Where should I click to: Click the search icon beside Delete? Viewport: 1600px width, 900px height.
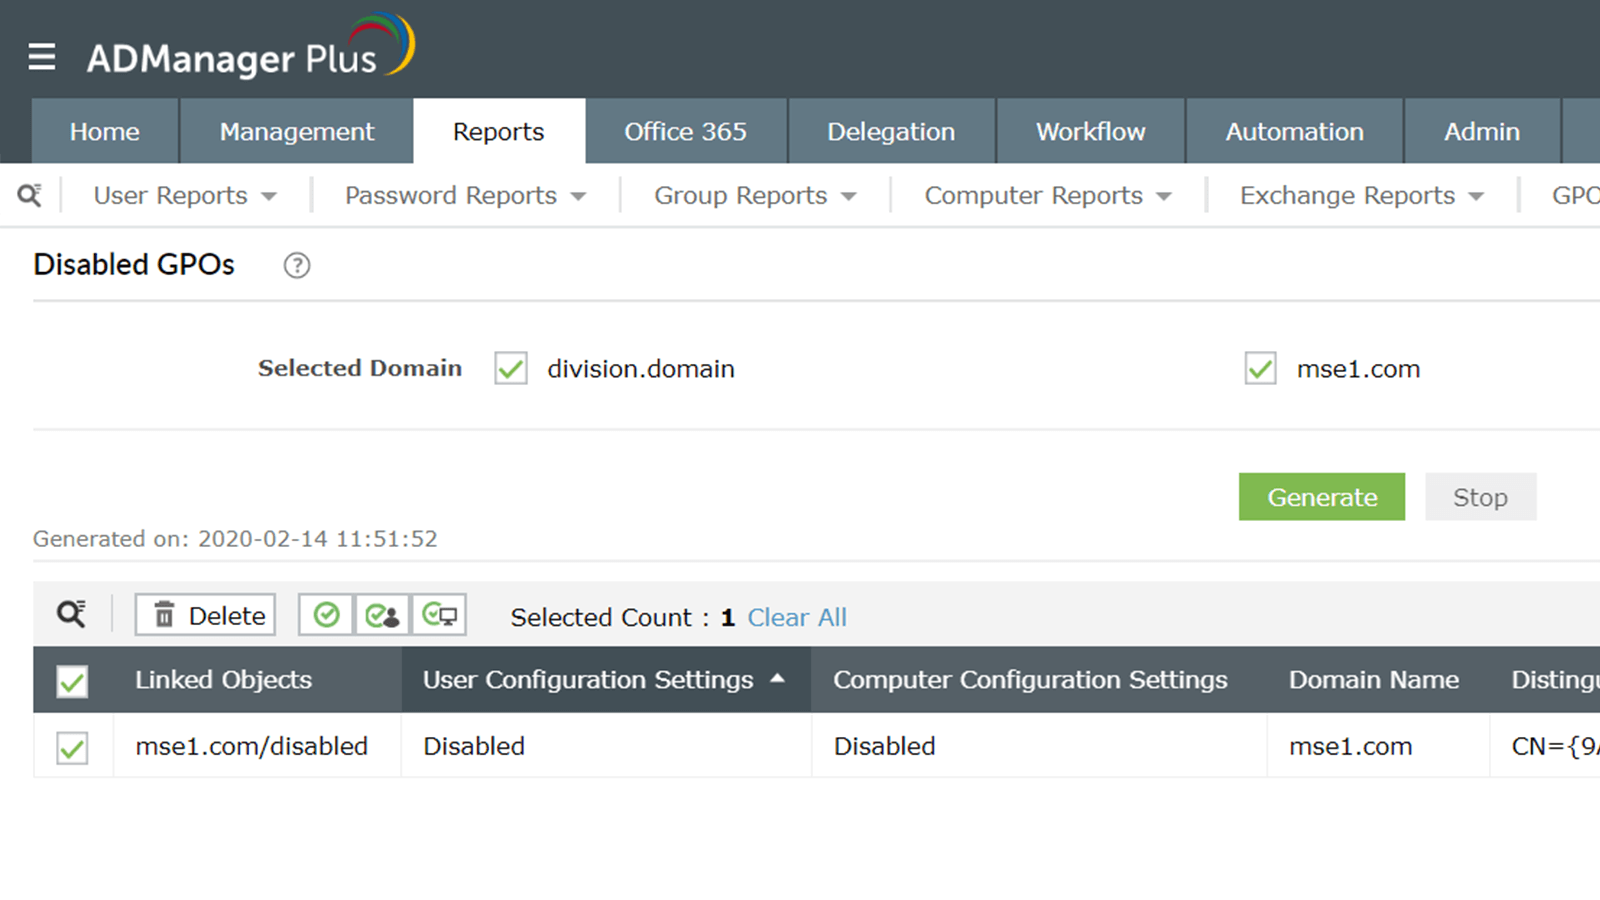(71, 614)
